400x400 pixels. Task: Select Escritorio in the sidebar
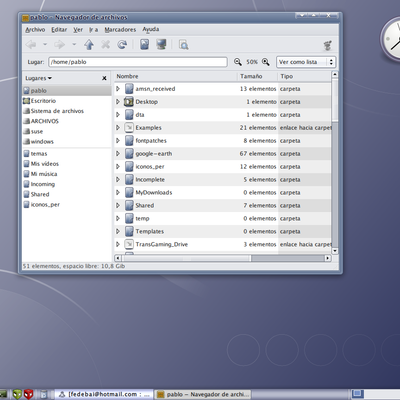click(67, 101)
